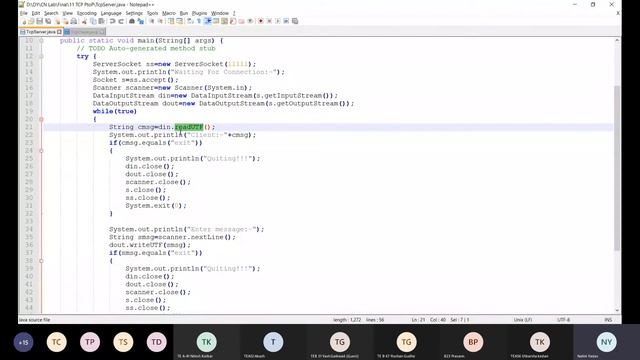Select the NY participant avatar
The height and width of the screenshot is (360, 640).
tap(606, 342)
